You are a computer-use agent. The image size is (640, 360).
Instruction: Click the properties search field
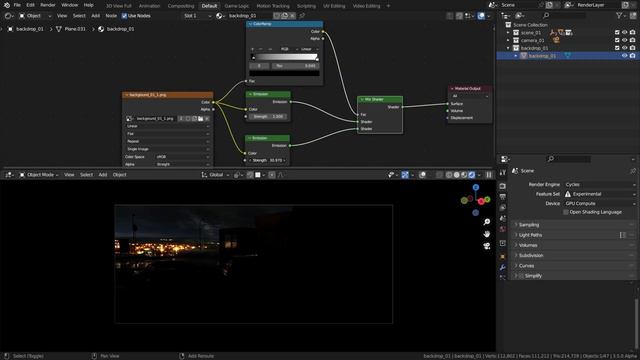569,159
